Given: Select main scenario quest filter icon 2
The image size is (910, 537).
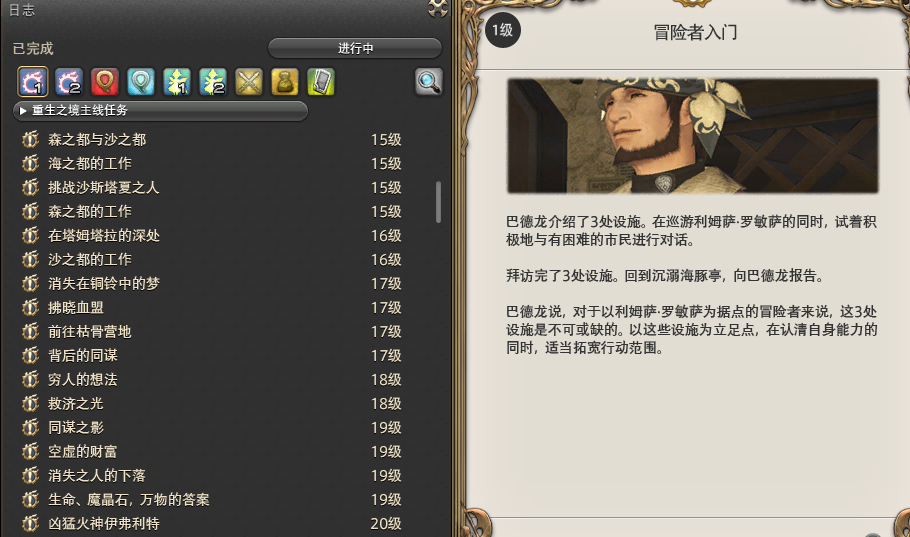Looking at the screenshot, I should click(69, 82).
